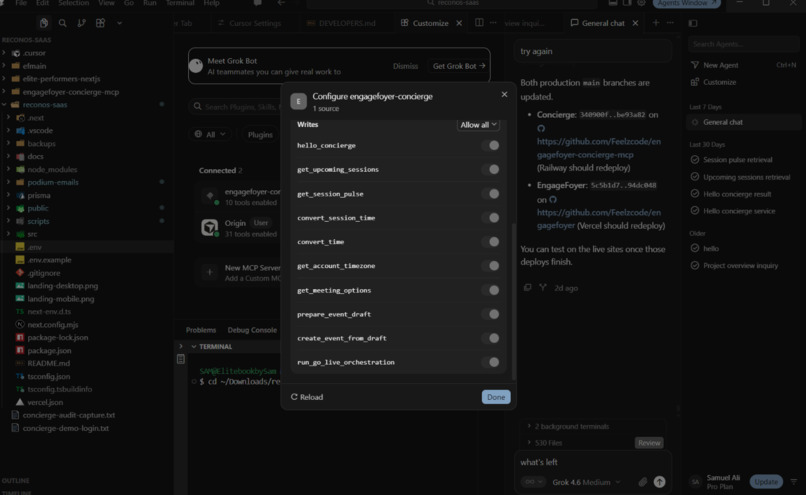Click New Agent in agents panel
Image resolution: width=806 pixels, height=495 pixels.
(x=720, y=65)
